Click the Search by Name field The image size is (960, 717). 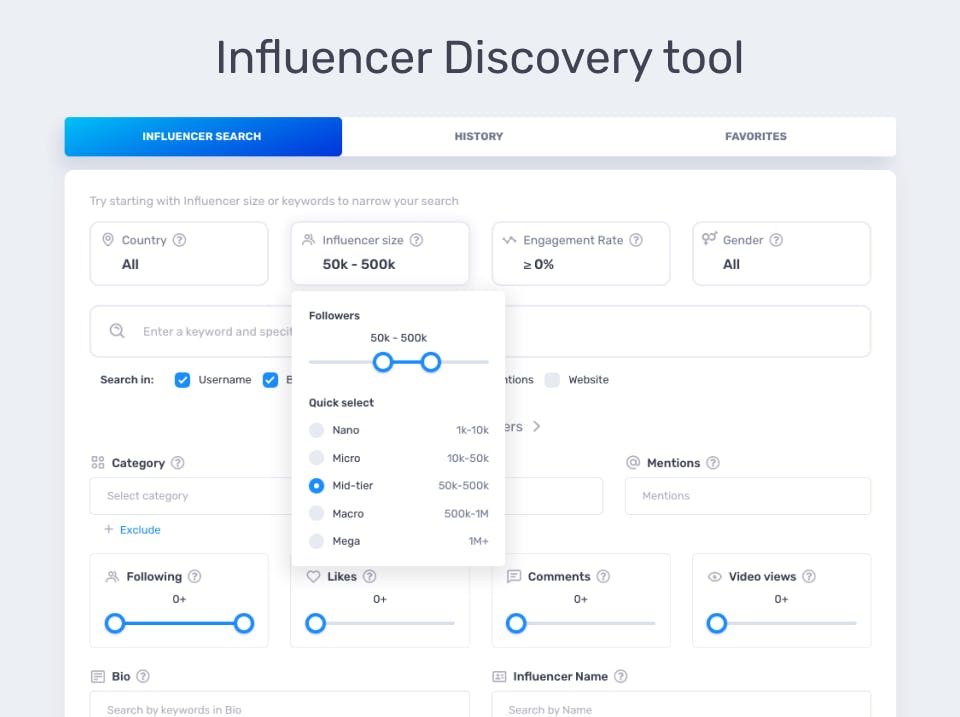tap(681, 704)
